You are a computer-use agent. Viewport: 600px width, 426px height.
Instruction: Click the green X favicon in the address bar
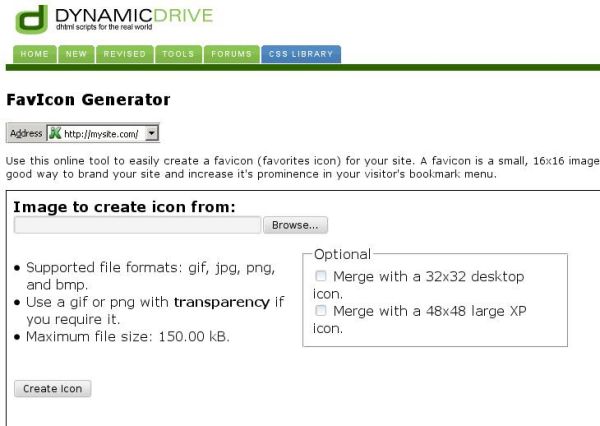point(55,133)
